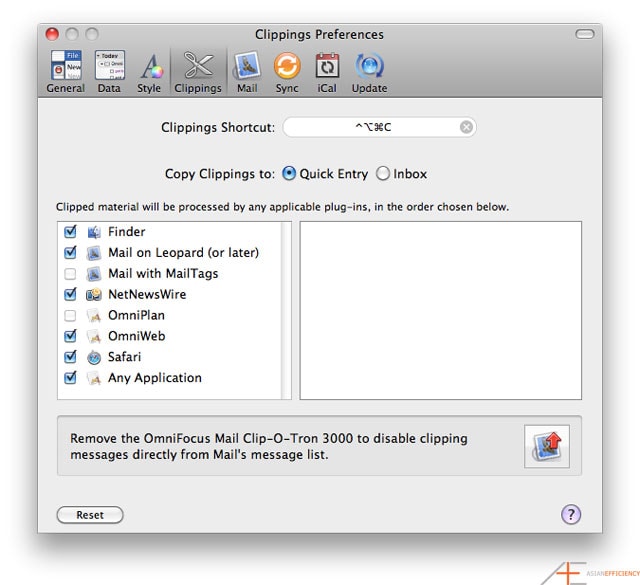Enable the OmniPlan checkbox
Viewport: 640px width, 585px height.
click(x=70, y=315)
